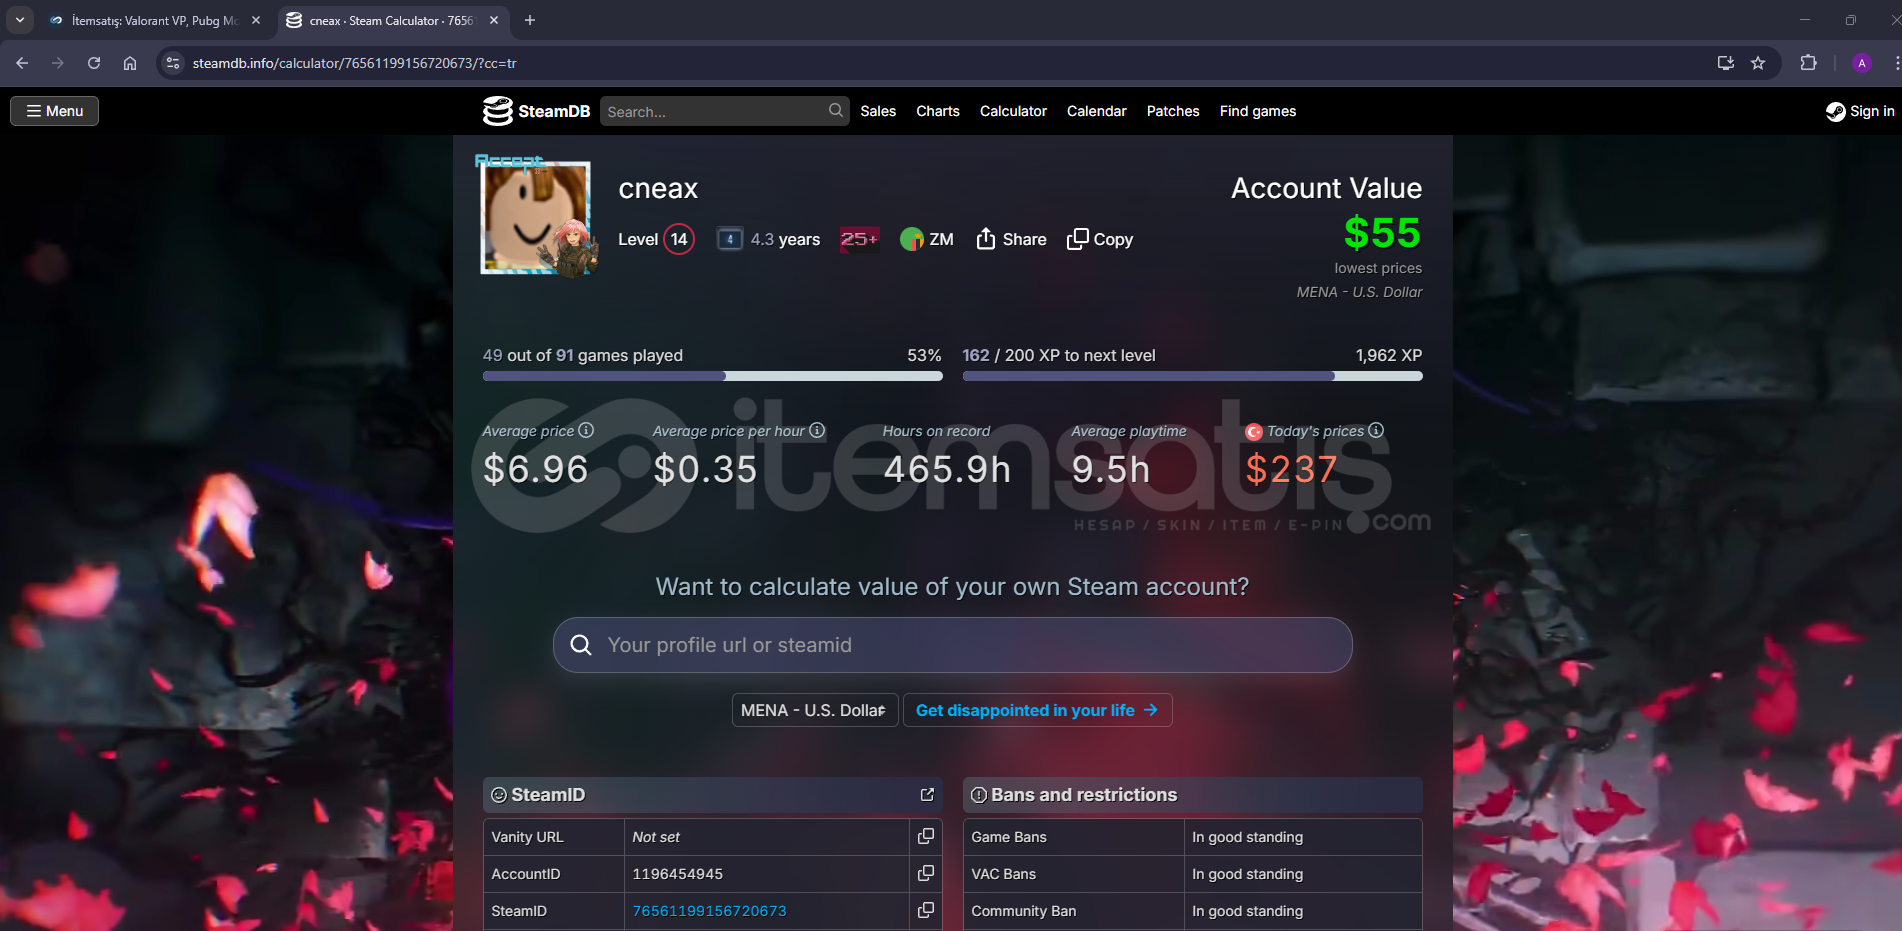Screen dimensions: 1902x931
Task: Click the games played progress bar
Action: [712, 376]
